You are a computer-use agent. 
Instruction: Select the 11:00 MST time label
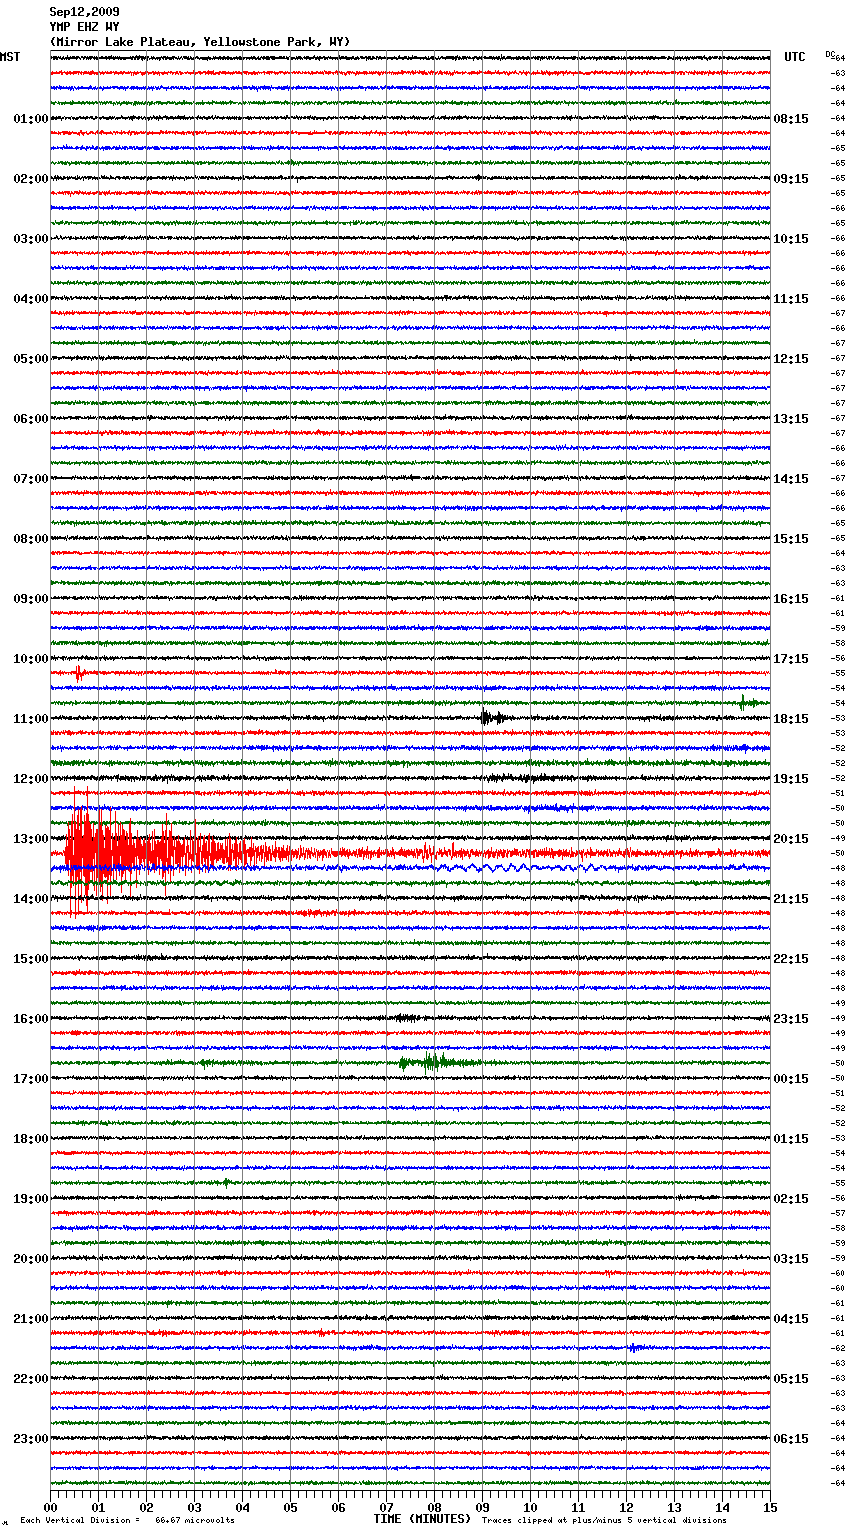pos(31,719)
